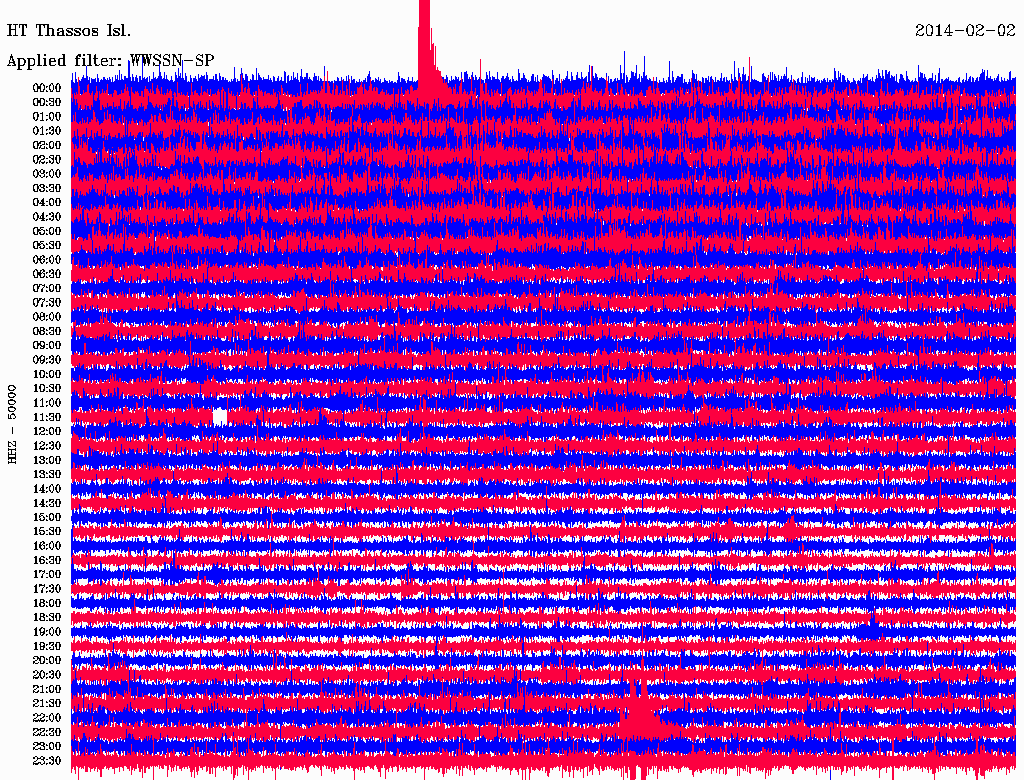Select the 23:00 time label
1024x780 pixels.
click(46, 746)
